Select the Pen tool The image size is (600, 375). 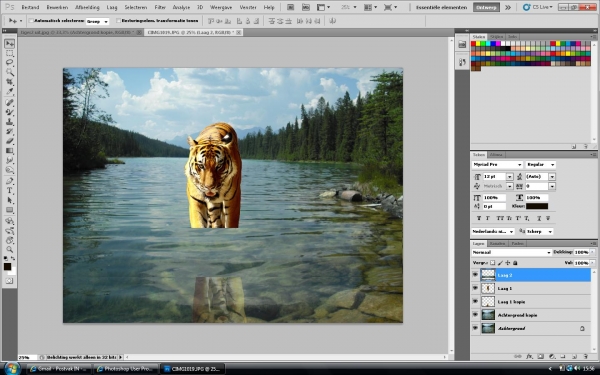click(x=10, y=181)
